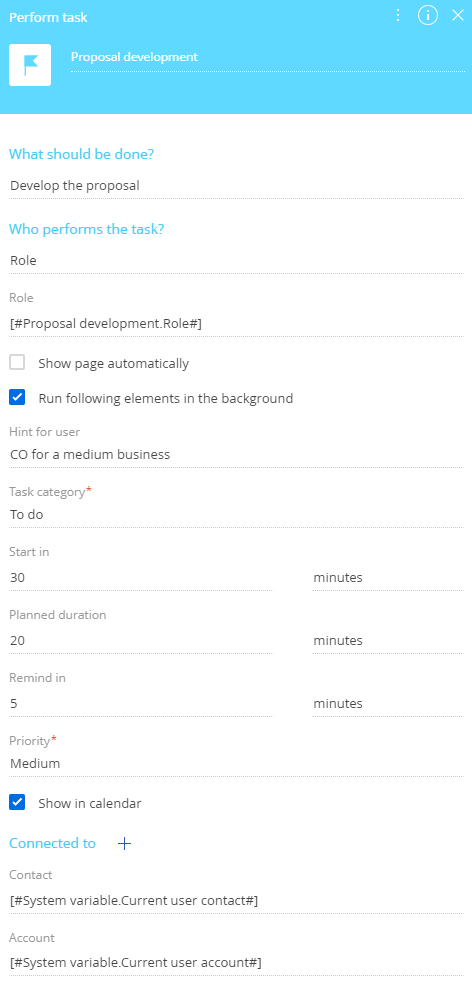Click the Develop the proposal text field
Viewport: 472px width, 982px height.
[x=236, y=186]
